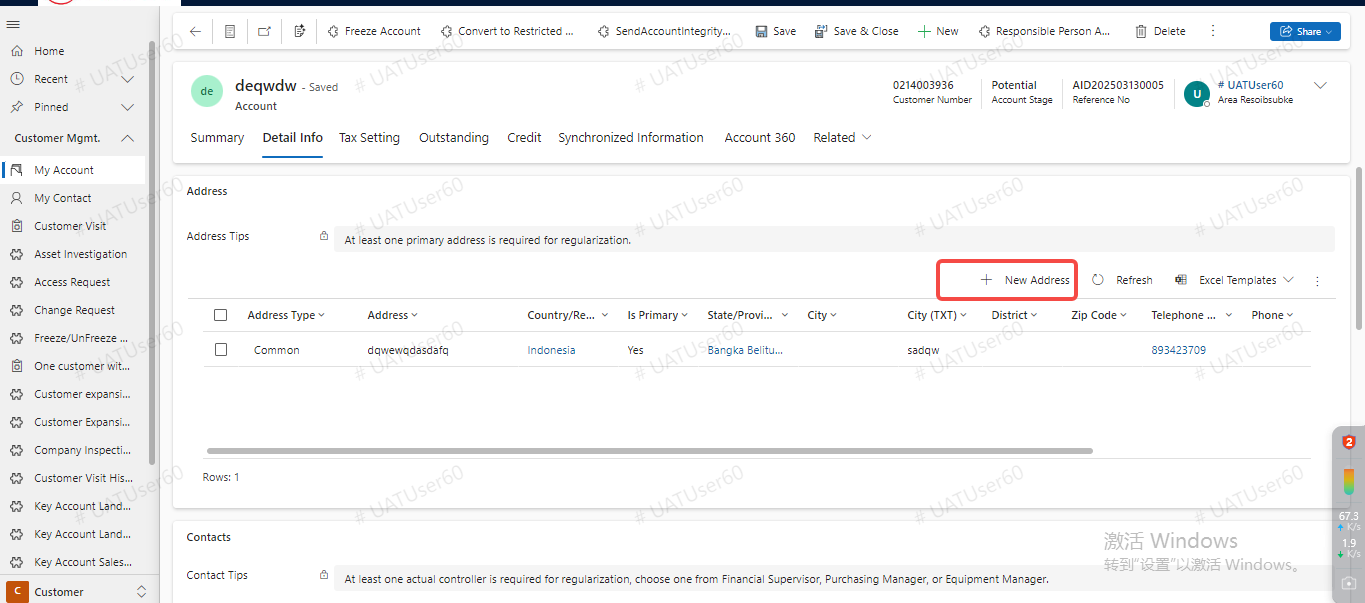Click the back arrow icon

coord(195,31)
